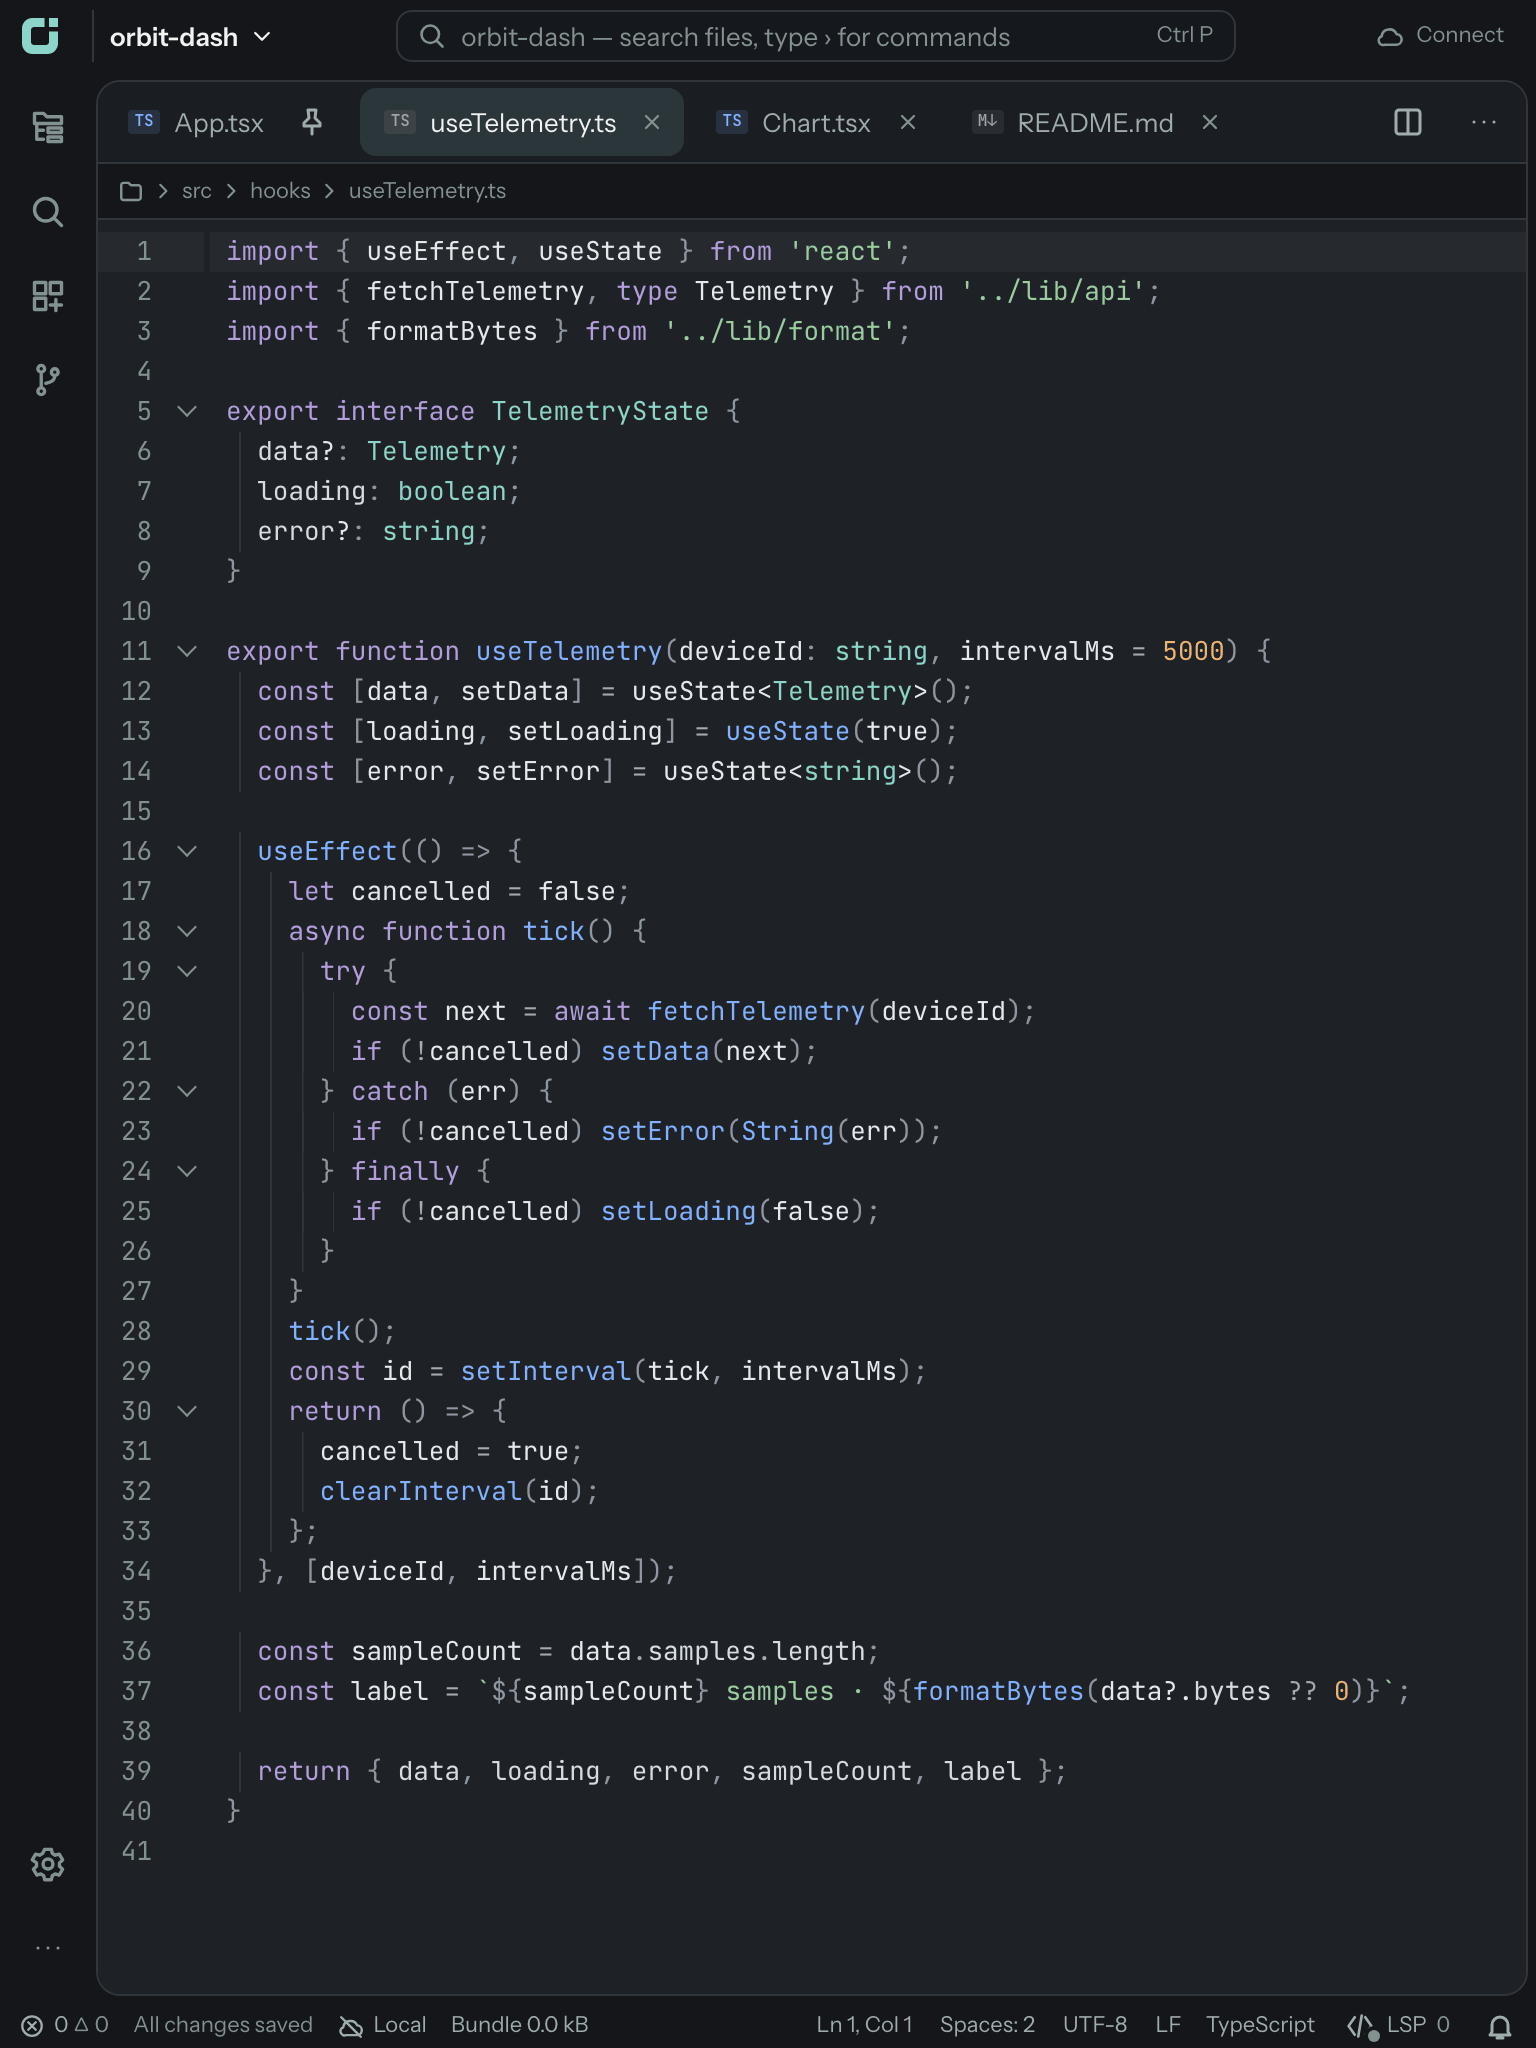Click the '../lib/api' import string
The height and width of the screenshot is (2048, 1536).
pyautogui.click(x=1053, y=291)
